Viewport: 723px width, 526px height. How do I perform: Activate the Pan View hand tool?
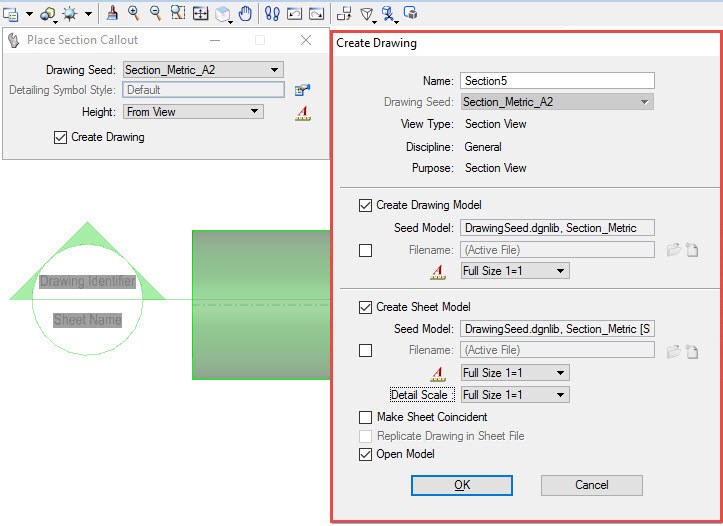245,13
